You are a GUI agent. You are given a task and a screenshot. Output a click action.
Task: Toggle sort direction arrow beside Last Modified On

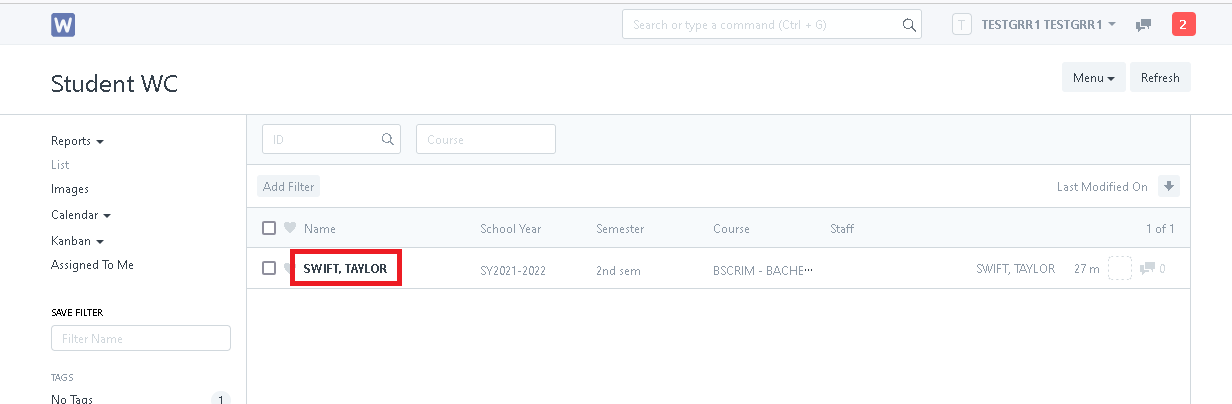click(x=1169, y=186)
